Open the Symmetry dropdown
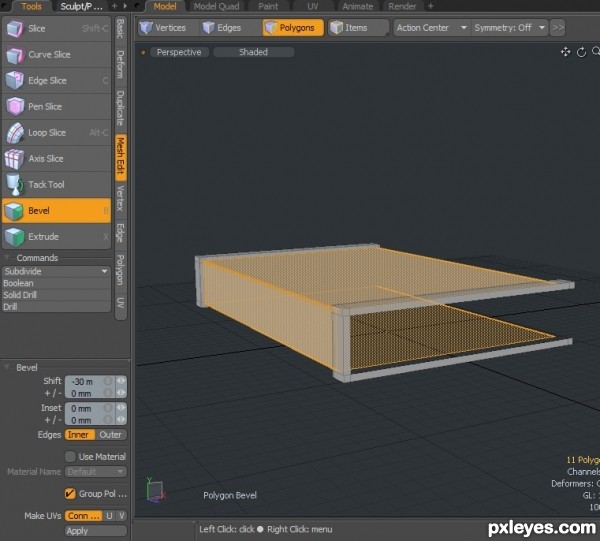The width and height of the screenshot is (600, 541). [x=510, y=28]
